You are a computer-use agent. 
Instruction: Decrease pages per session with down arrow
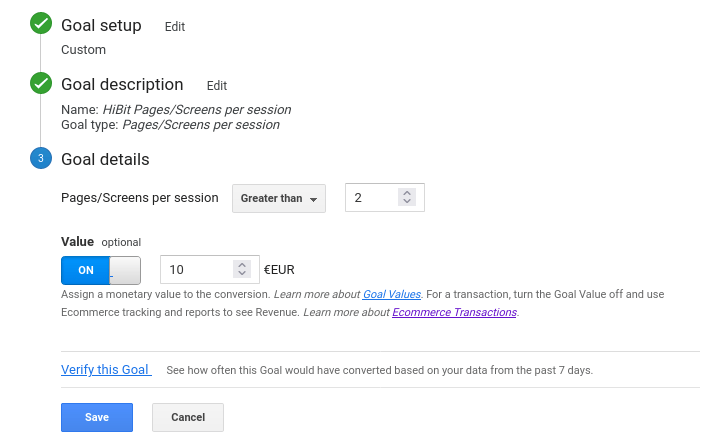[x=407, y=201]
